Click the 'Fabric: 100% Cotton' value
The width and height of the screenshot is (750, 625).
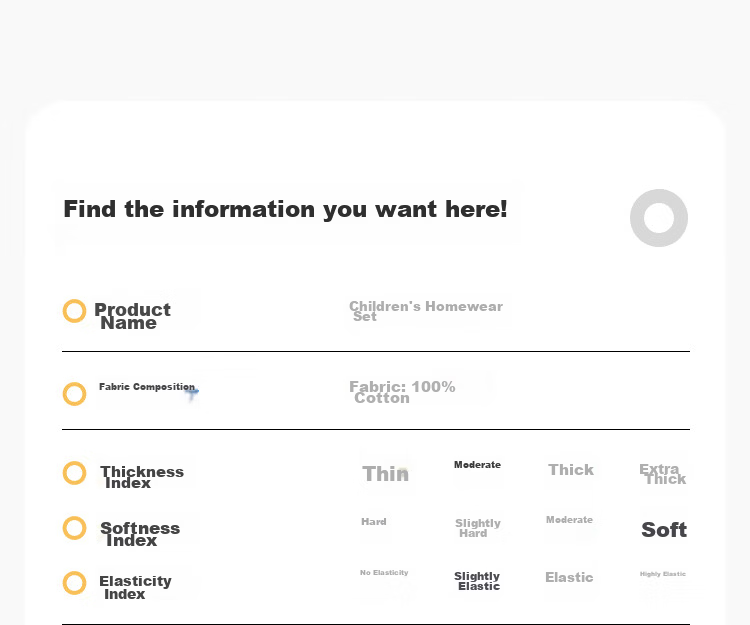pos(402,392)
